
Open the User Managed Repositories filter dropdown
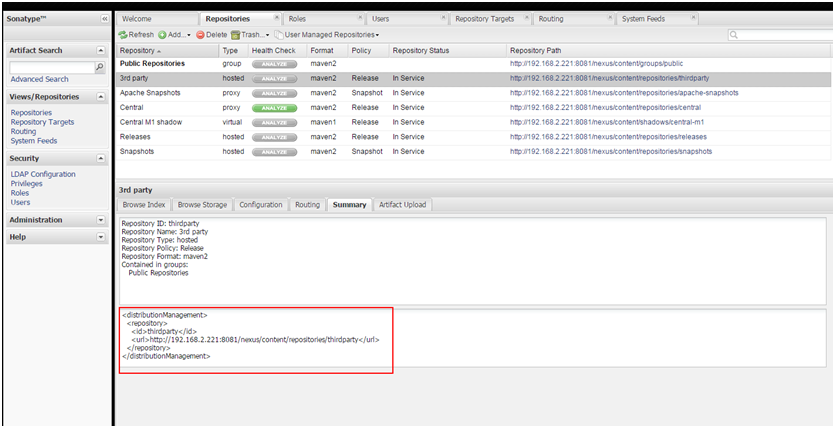[x=327, y=35]
